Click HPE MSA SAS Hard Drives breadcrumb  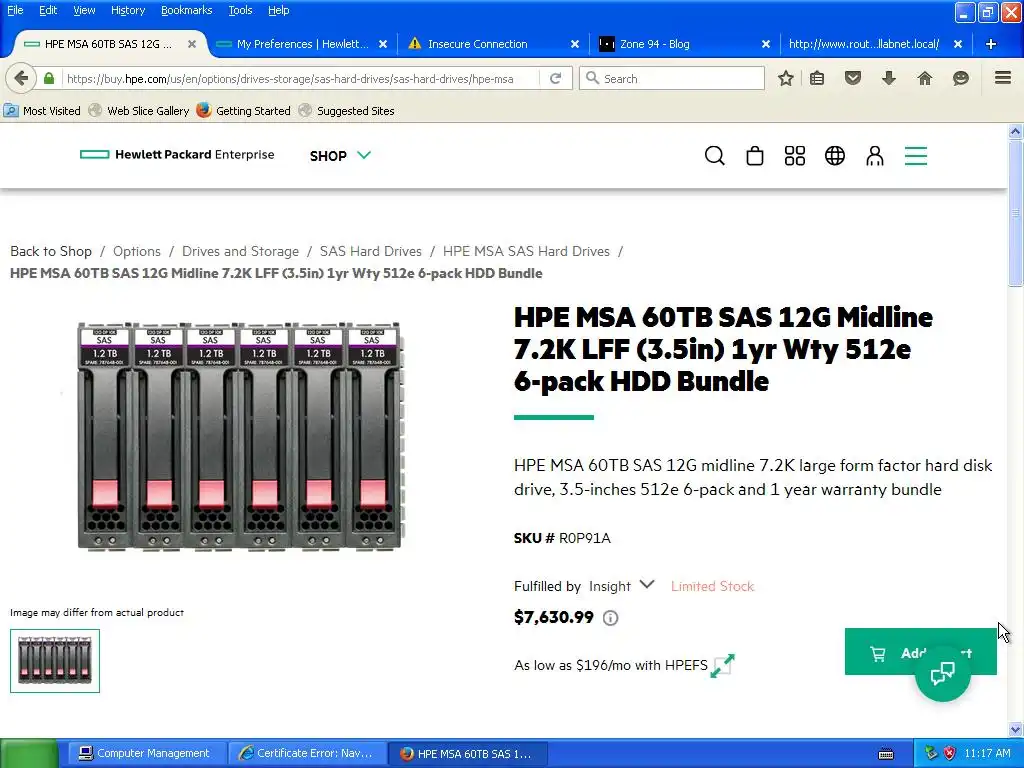click(x=526, y=251)
